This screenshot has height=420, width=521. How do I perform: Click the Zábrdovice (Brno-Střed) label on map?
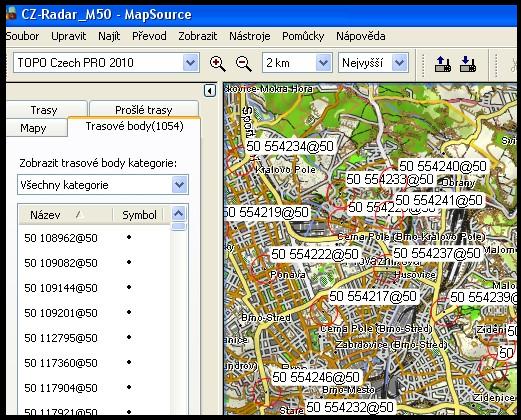pos(391,344)
